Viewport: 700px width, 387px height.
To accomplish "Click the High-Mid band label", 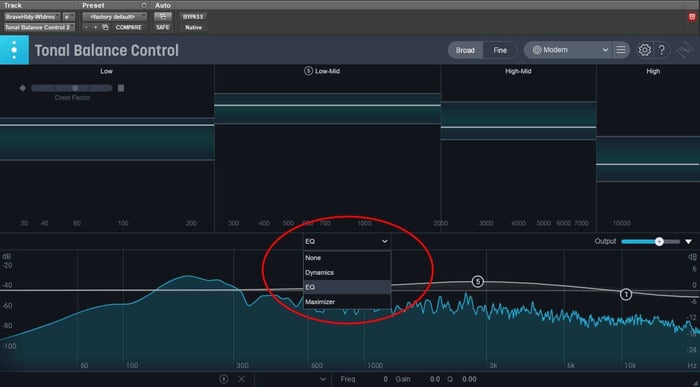I will (518, 71).
